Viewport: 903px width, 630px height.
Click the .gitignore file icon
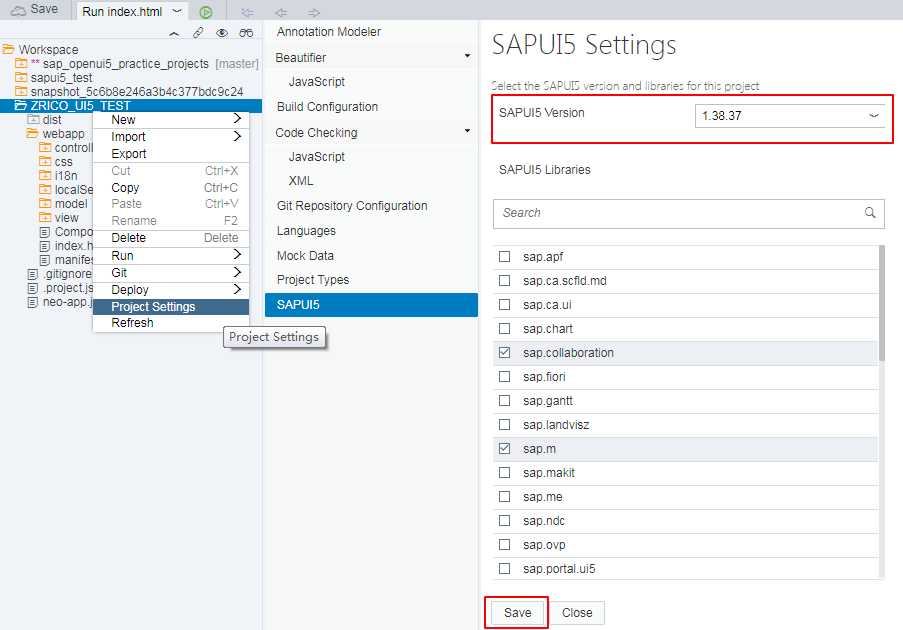coord(33,274)
